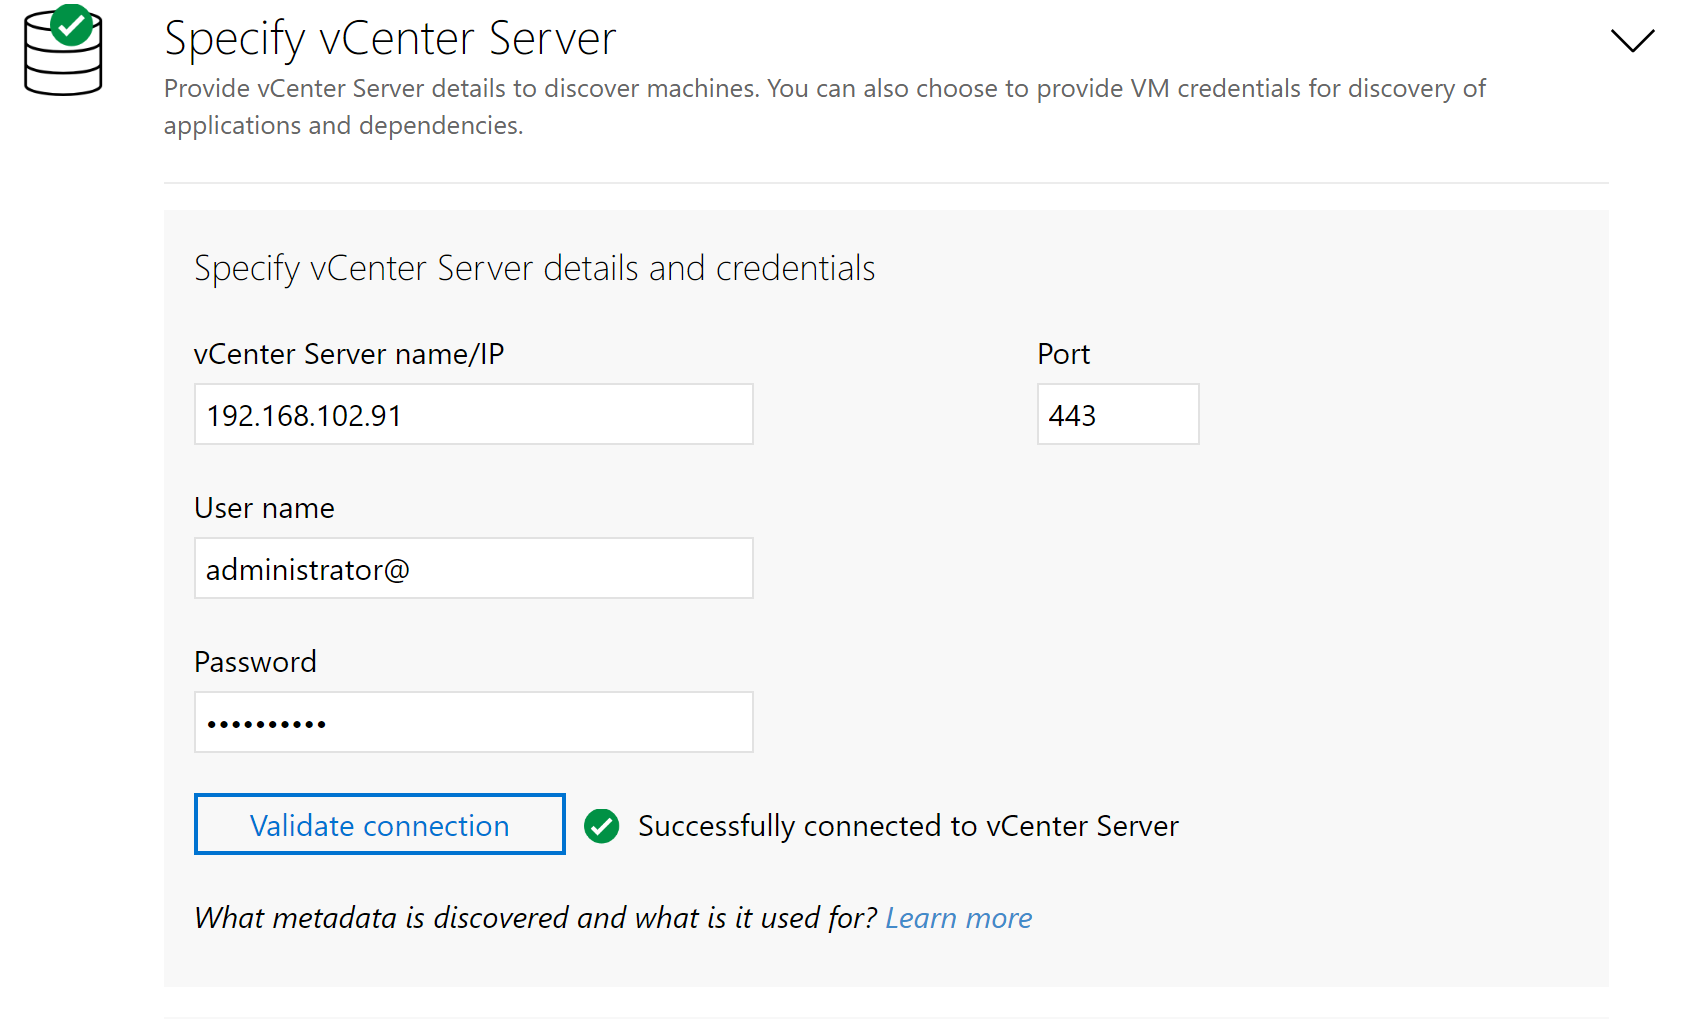Click the vCenter Server name/IP input field
The image size is (1691, 1019).
pos(473,414)
